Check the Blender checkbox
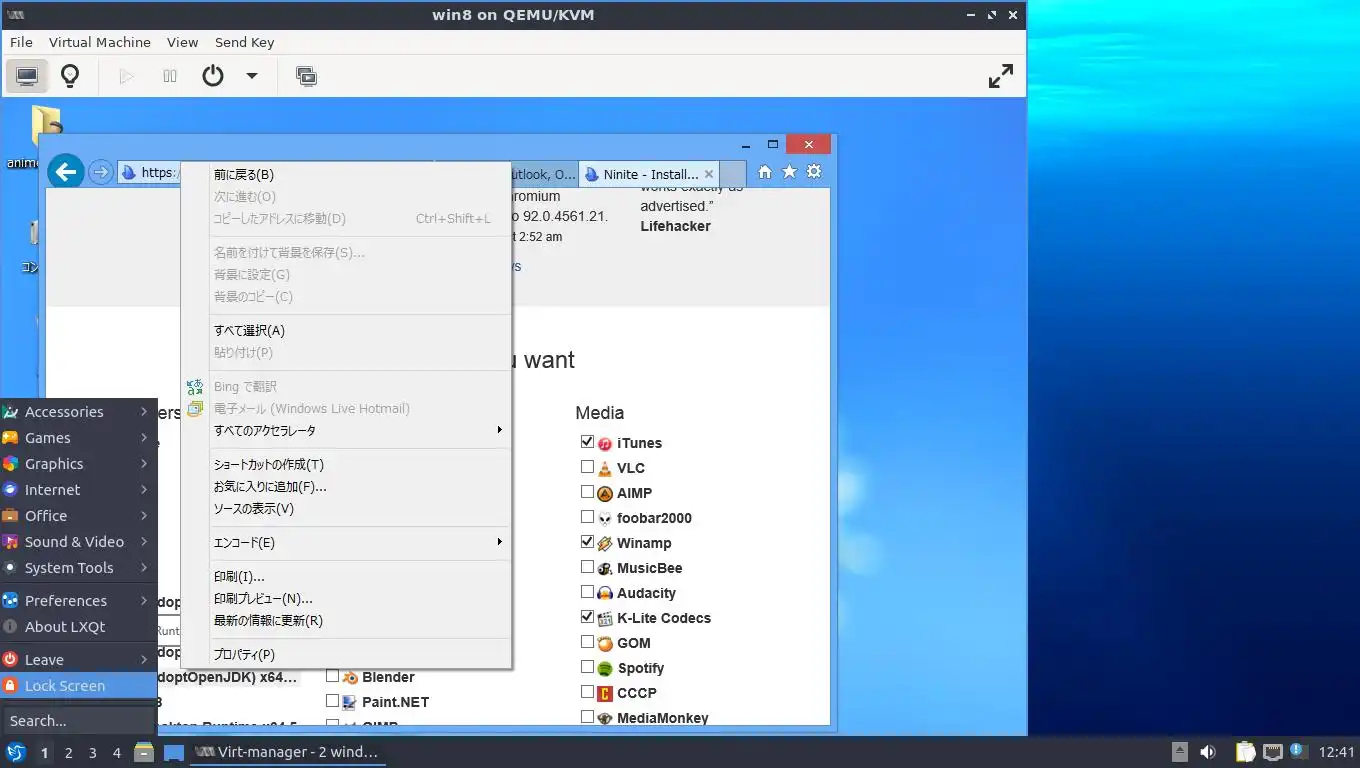 pyautogui.click(x=332, y=676)
